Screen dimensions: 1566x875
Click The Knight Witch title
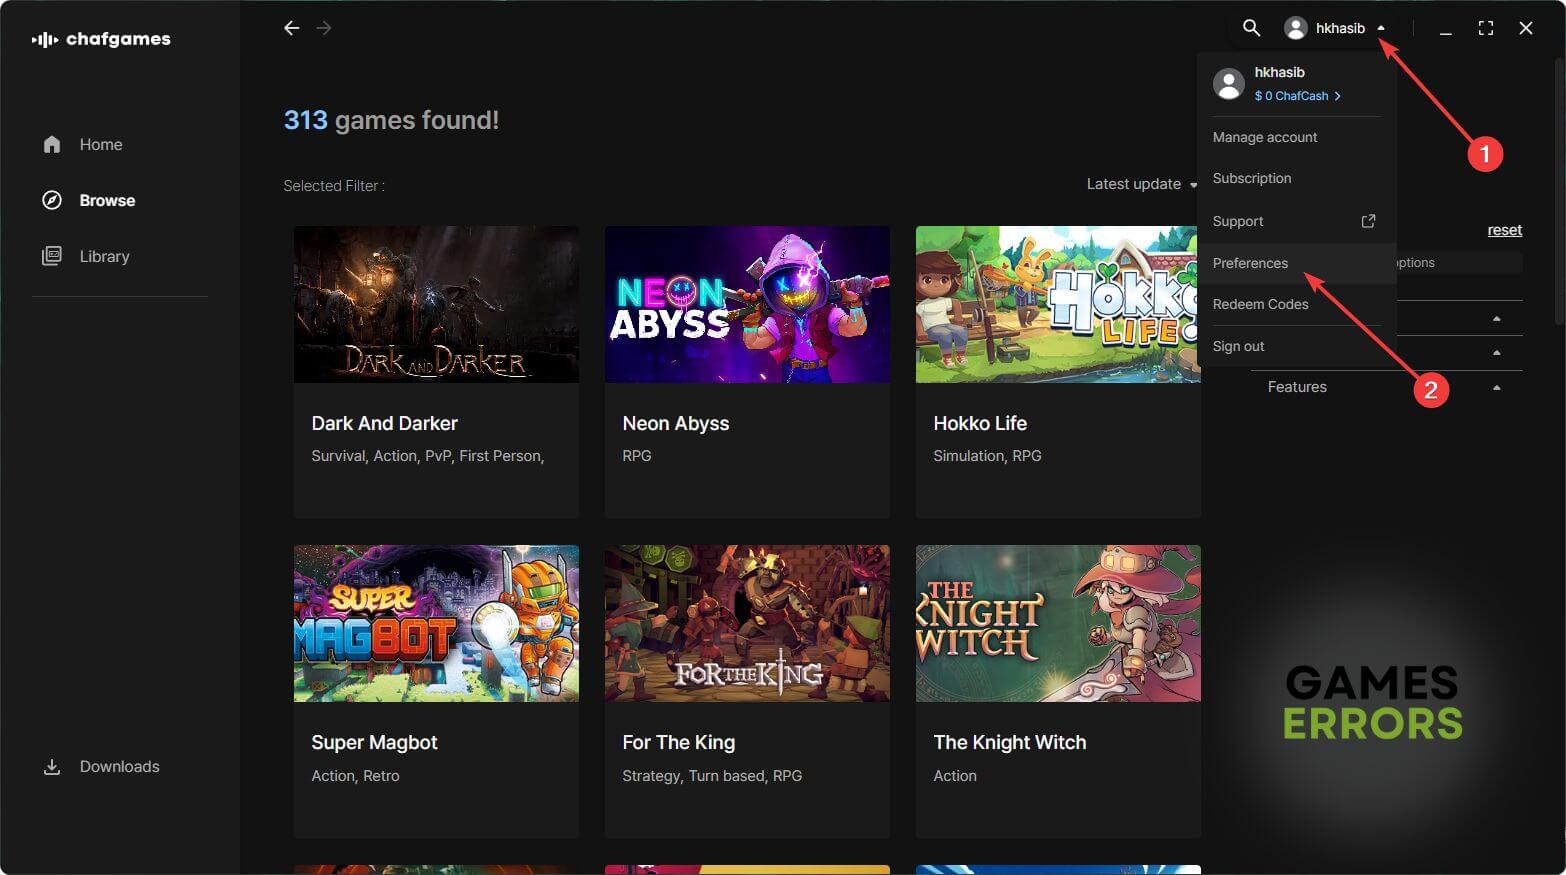(x=1010, y=742)
